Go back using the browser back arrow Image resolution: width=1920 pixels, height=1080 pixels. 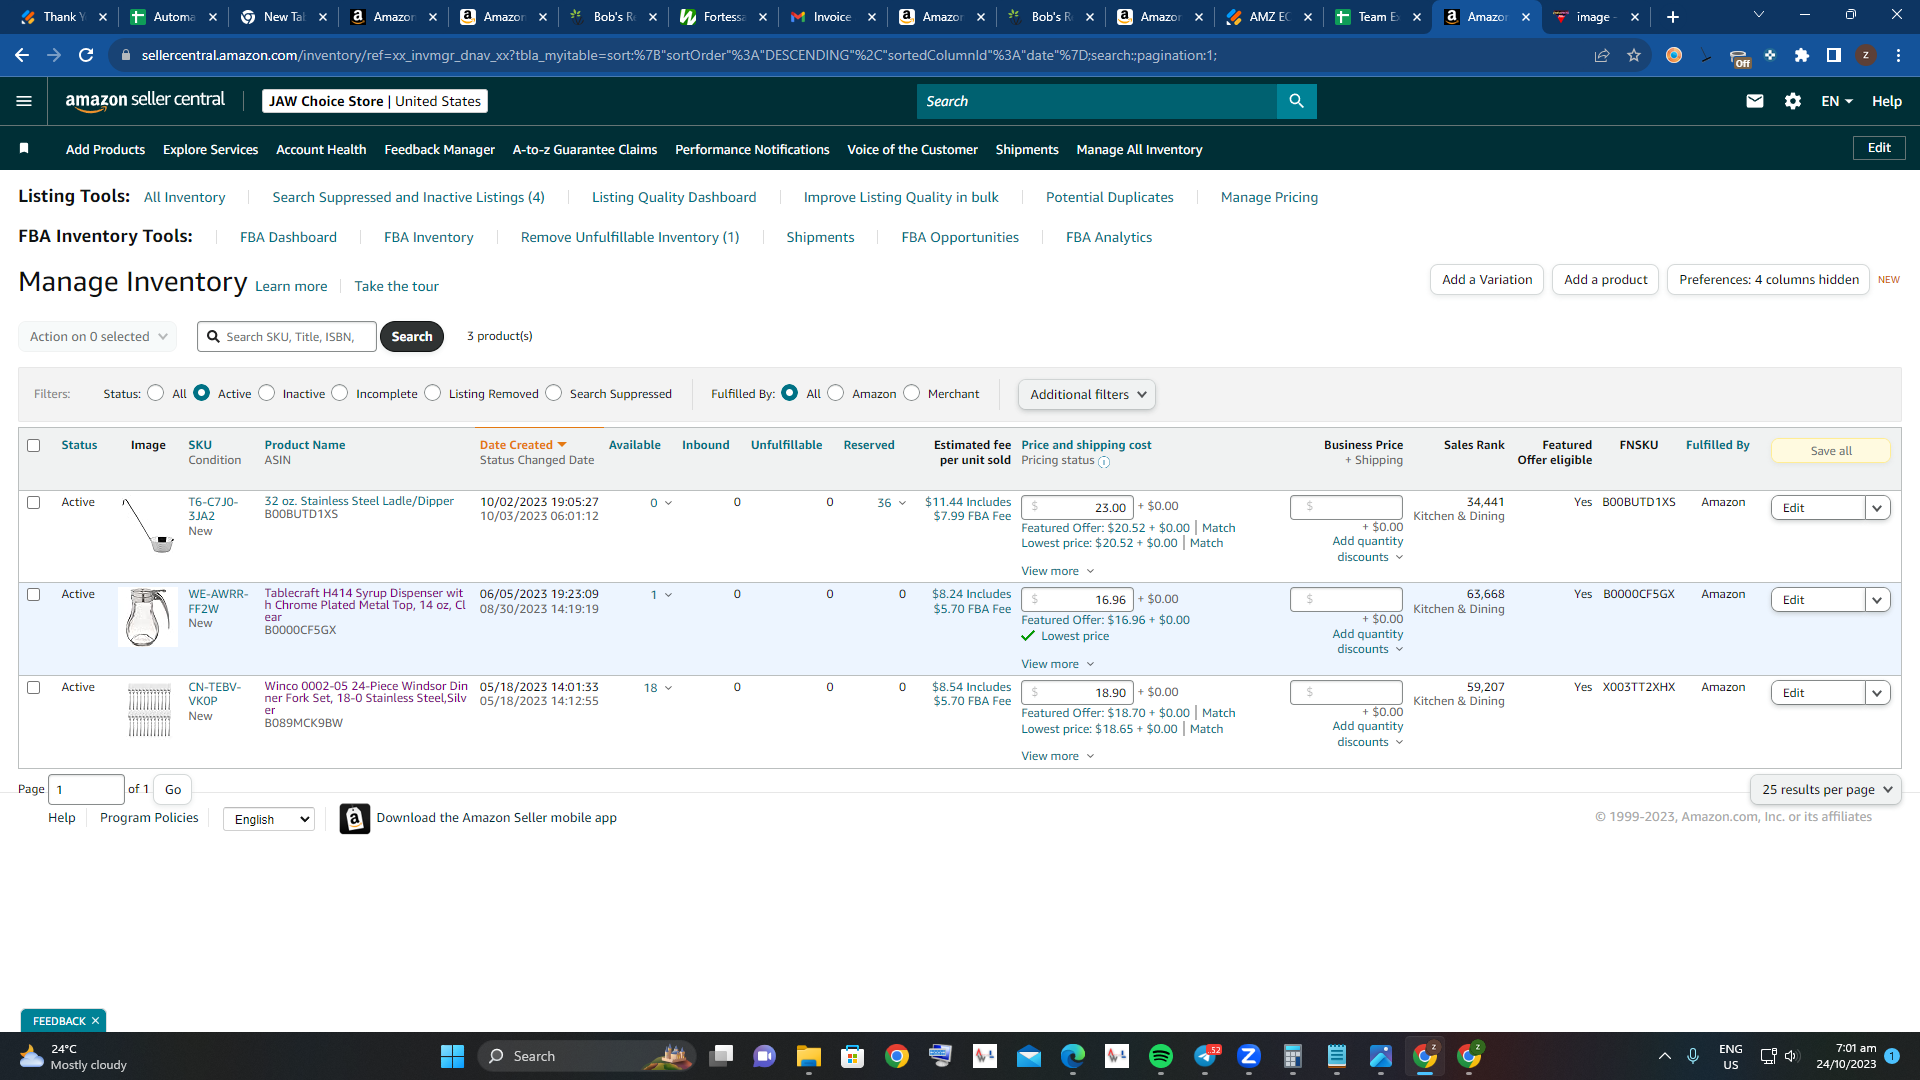pos(22,55)
